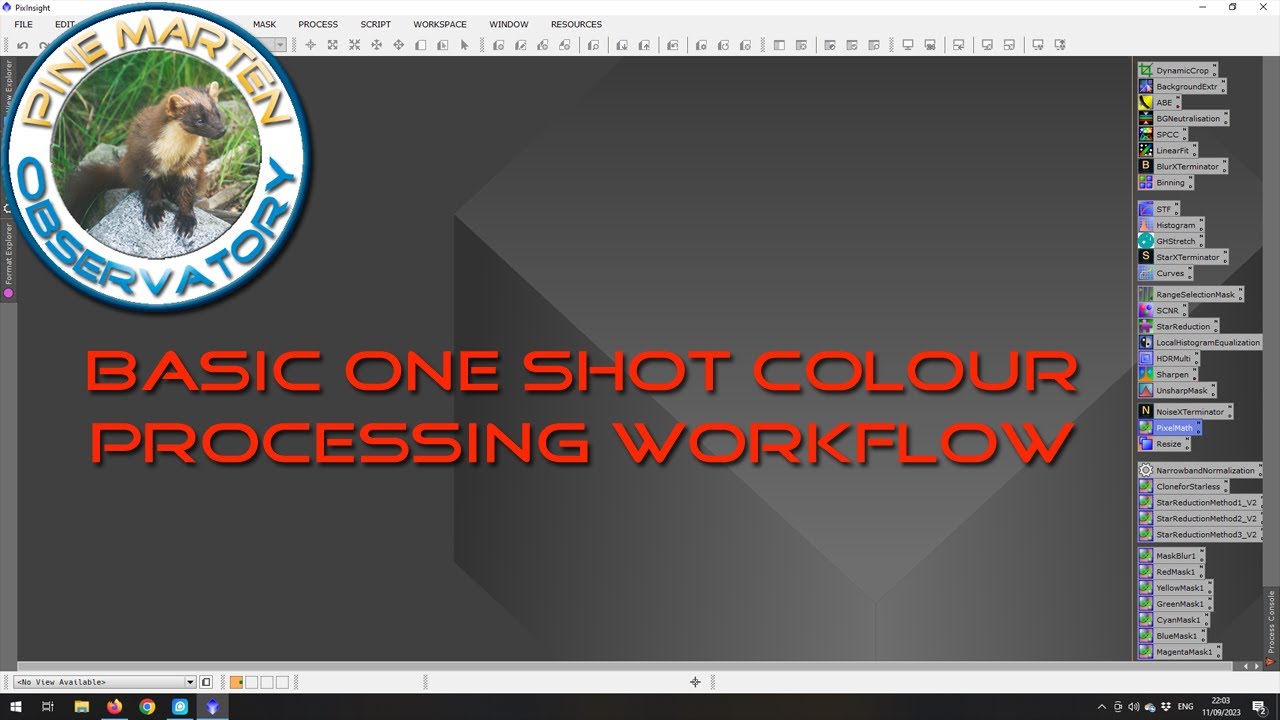This screenshot has width=1280, height=720.
Task: Select the arrow pointer tool in toolbar
Action: [x=464, y=45]
